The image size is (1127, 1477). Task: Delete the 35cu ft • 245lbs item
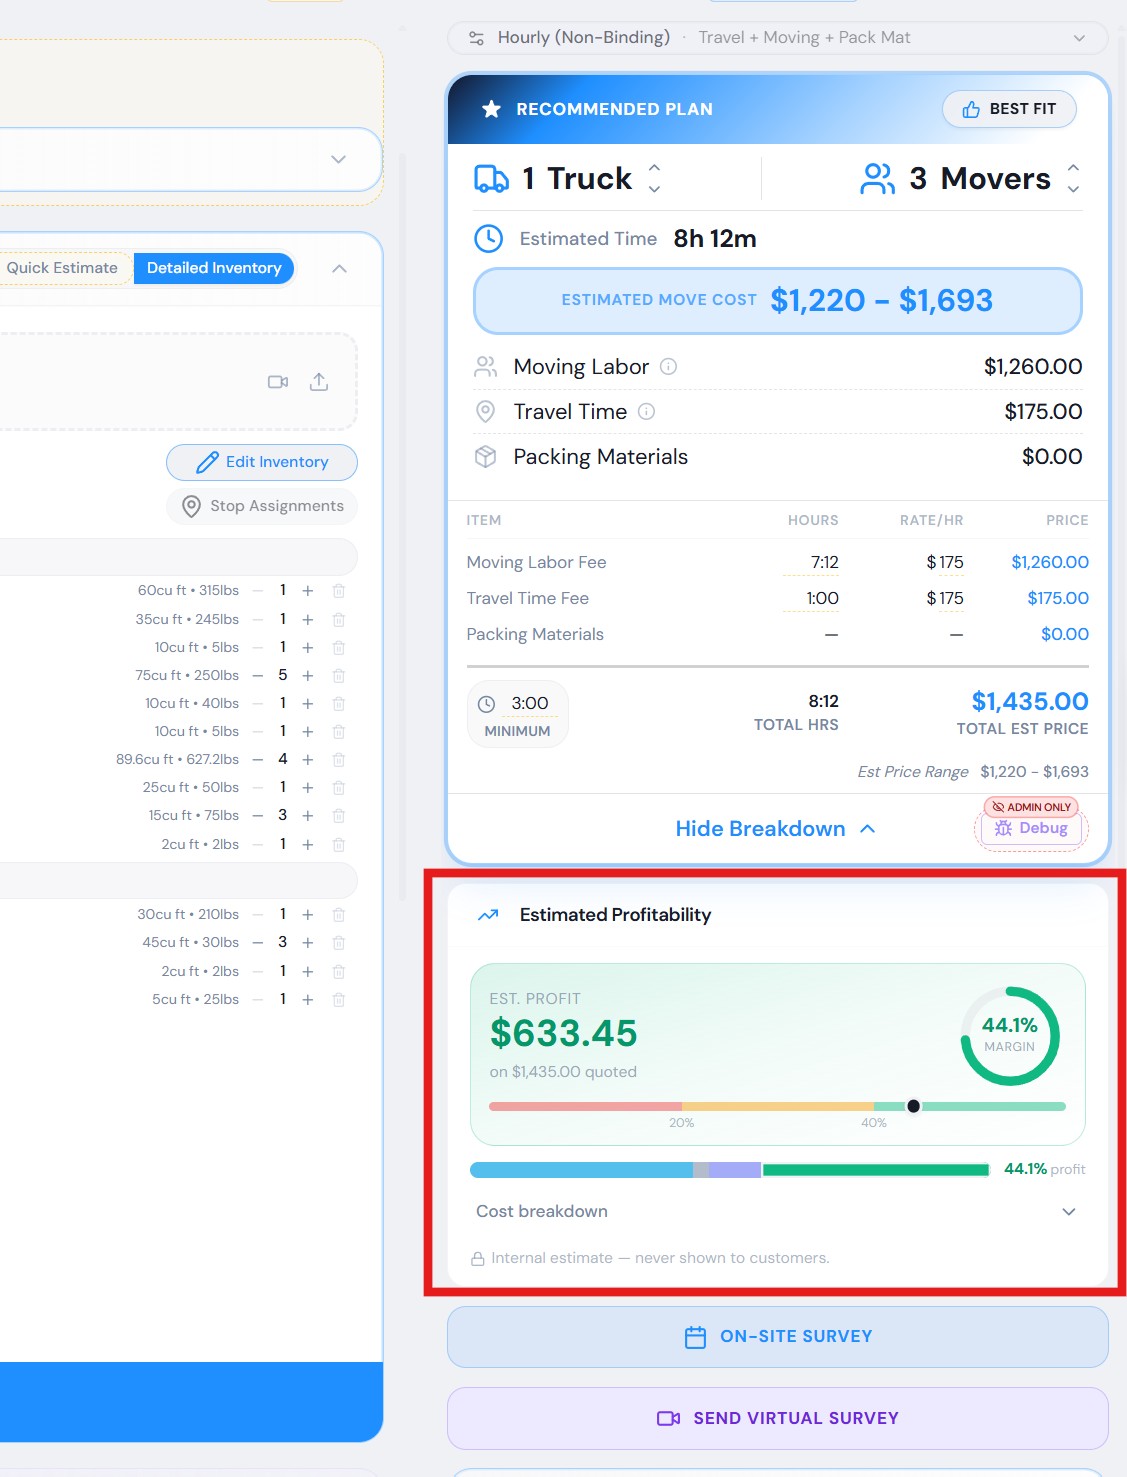(339, 620)
